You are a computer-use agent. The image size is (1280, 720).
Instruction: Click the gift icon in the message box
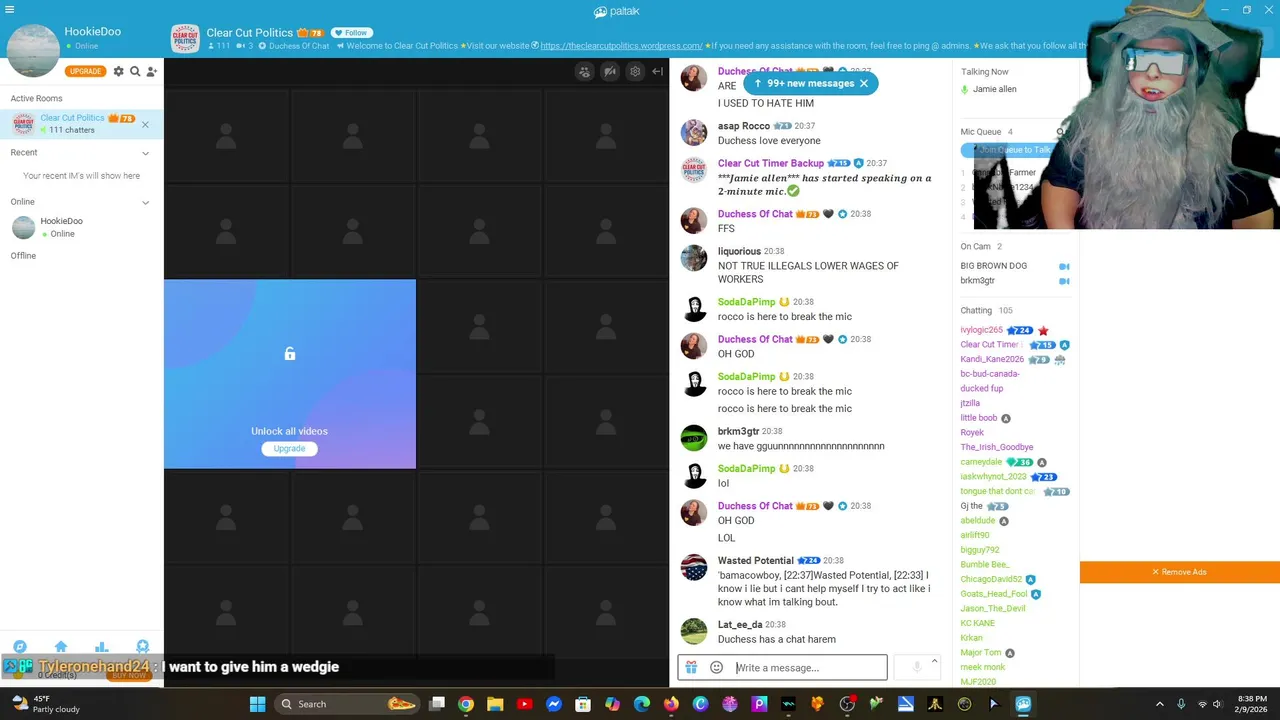coord(691,668)
